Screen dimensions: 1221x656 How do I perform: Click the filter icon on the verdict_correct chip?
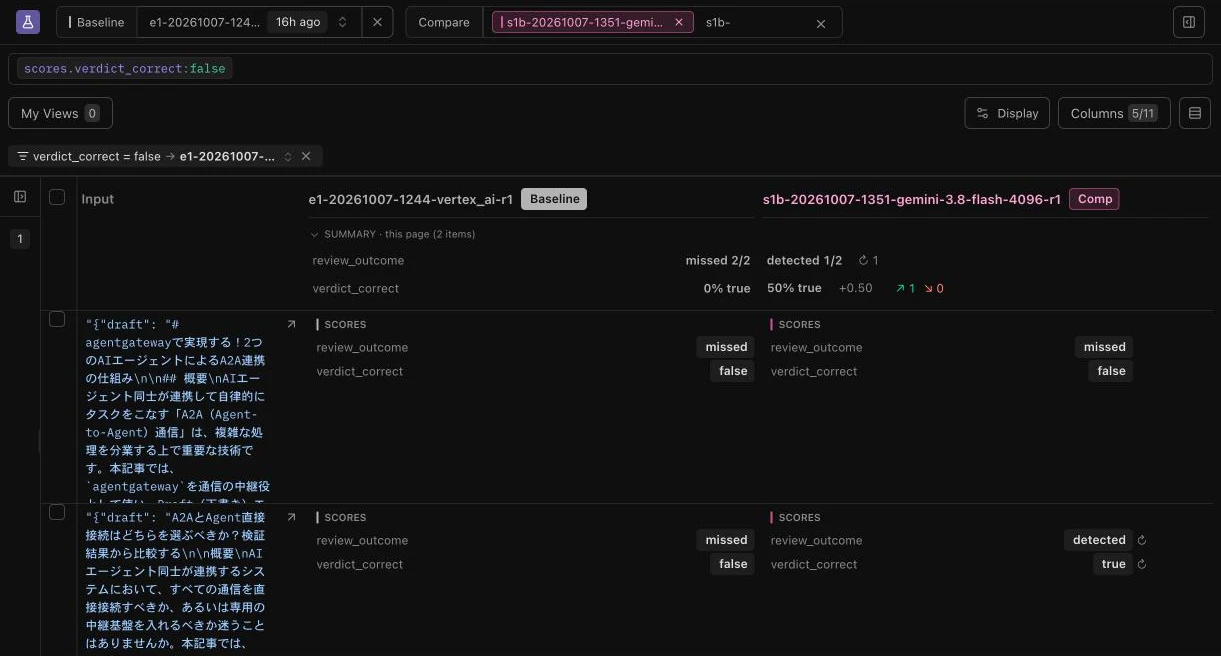(23, 156)
